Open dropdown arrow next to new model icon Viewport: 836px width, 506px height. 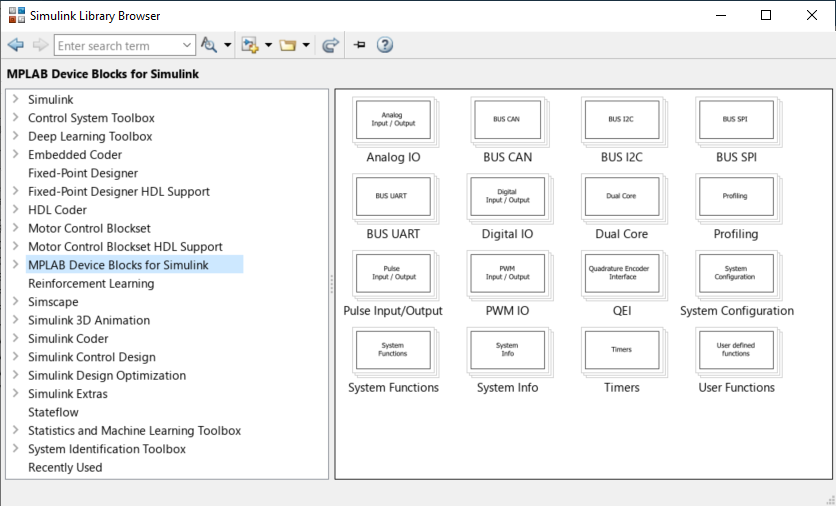point(267,45)
